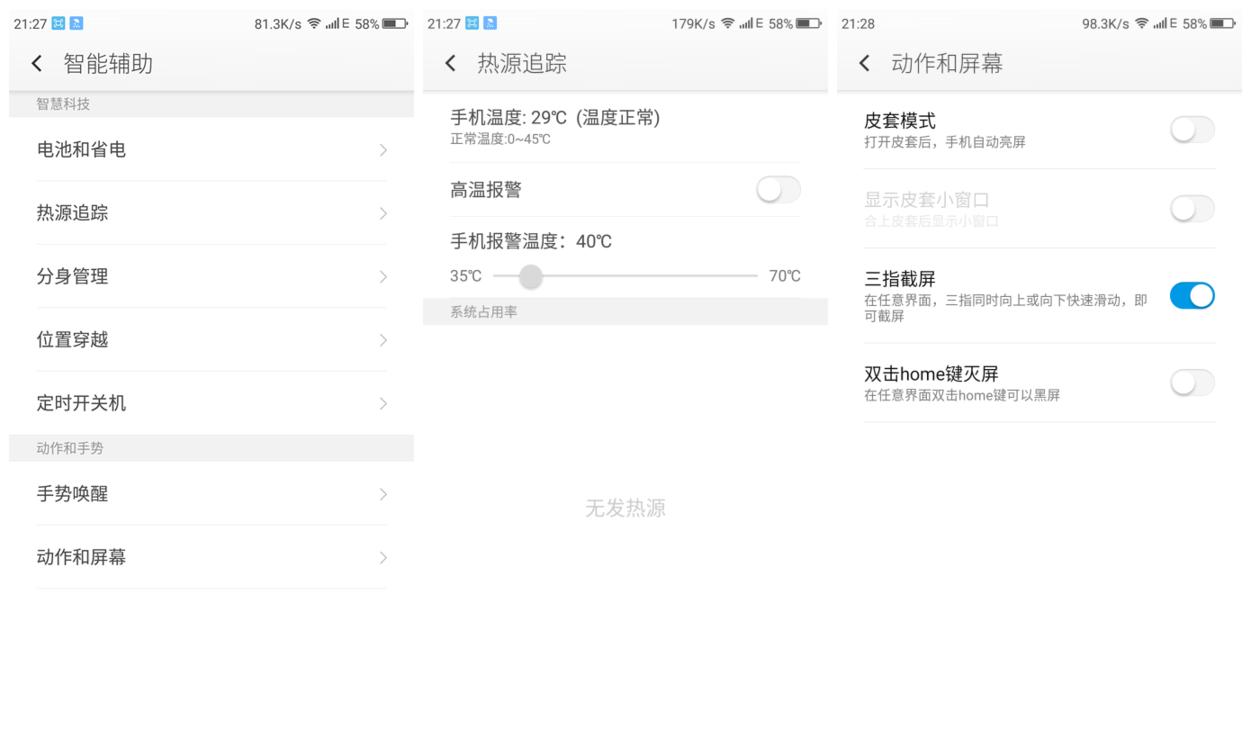Tap Wi-Fi icon in 动作和屏幕 screen status bar

pyautogui.click(x=1141, y=24)
